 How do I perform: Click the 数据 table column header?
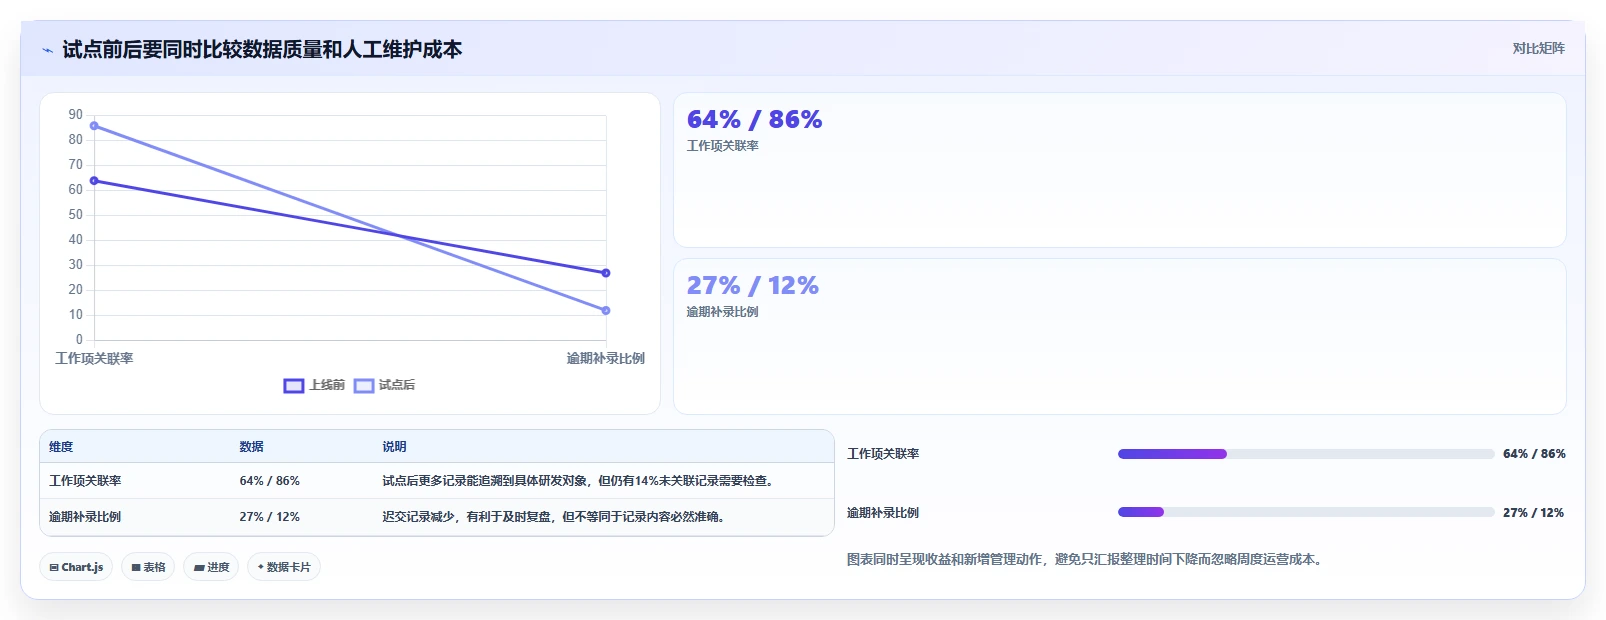point(251,447)
